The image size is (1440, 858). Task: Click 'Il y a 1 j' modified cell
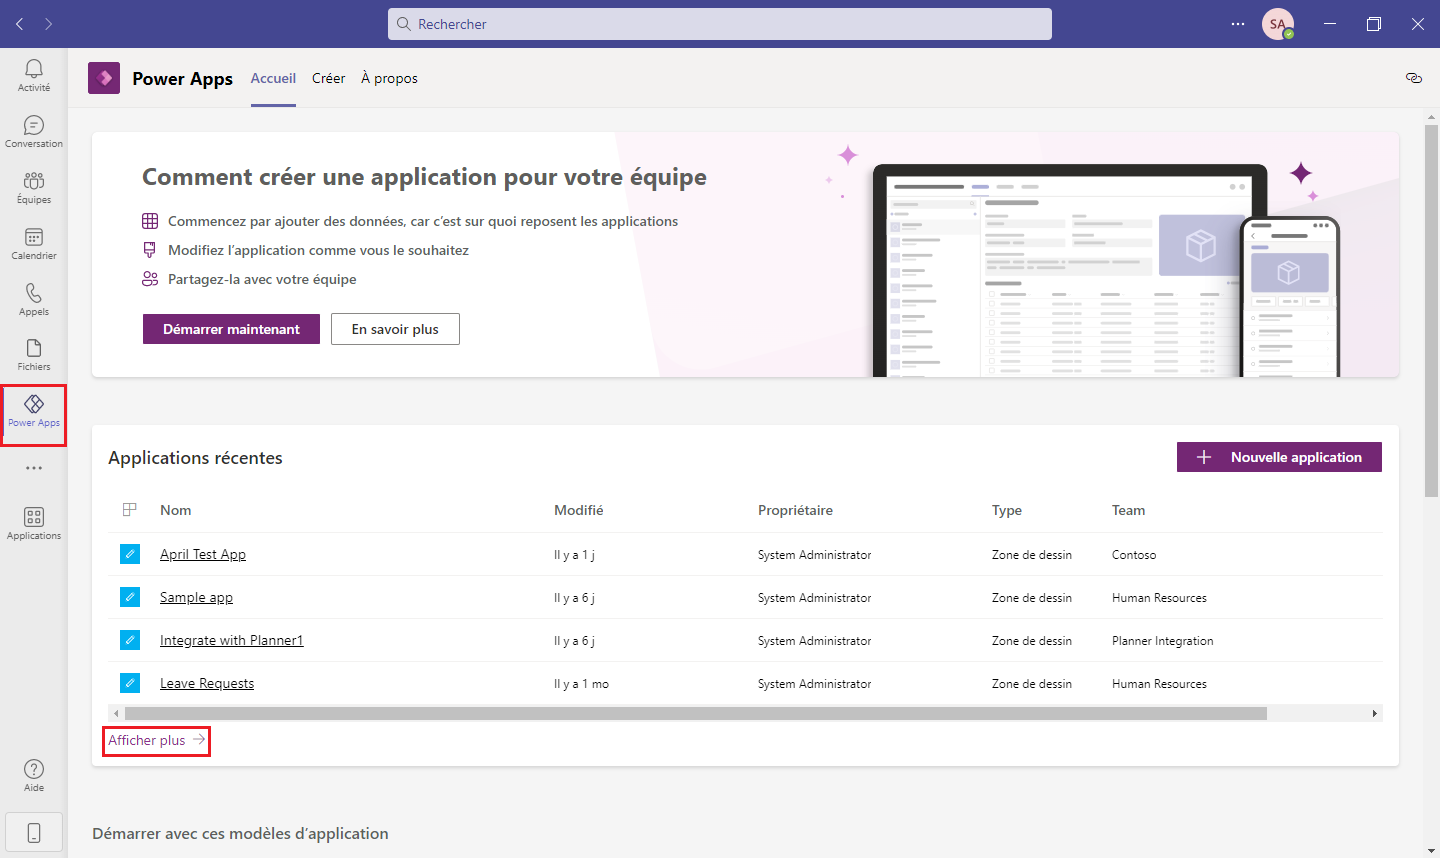click(x=574, y=555)
